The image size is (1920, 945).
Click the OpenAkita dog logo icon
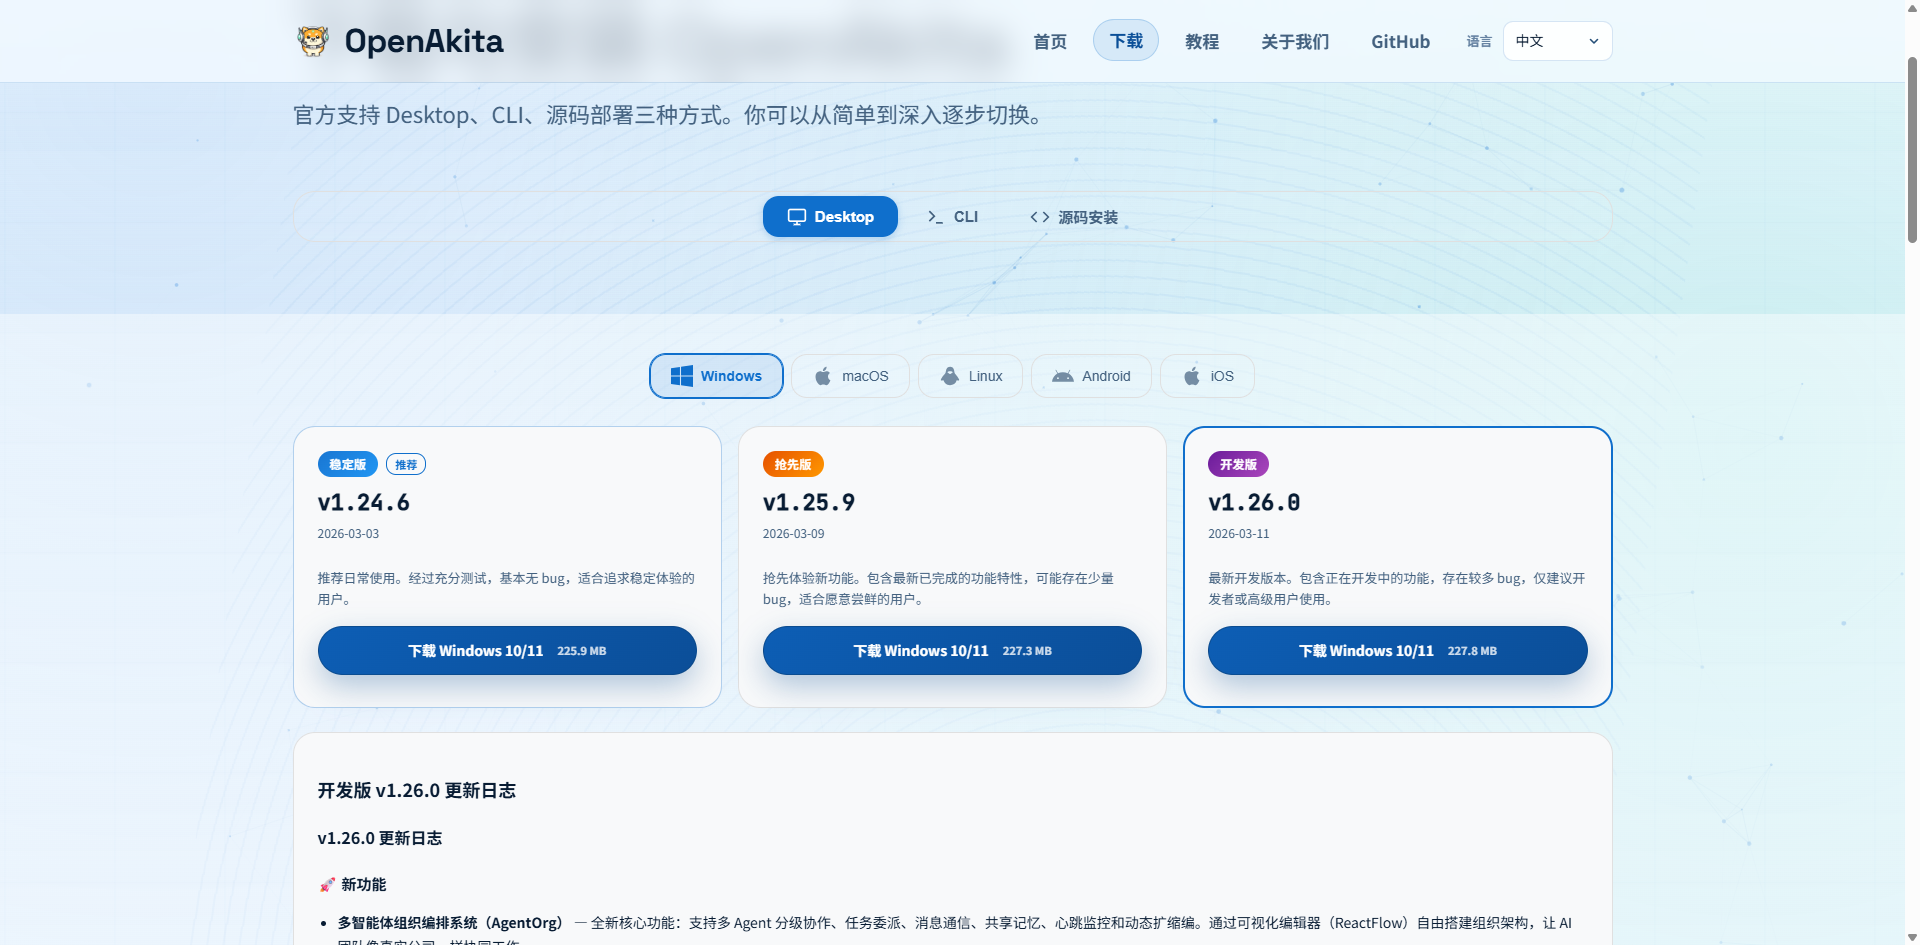coord(313,41)
